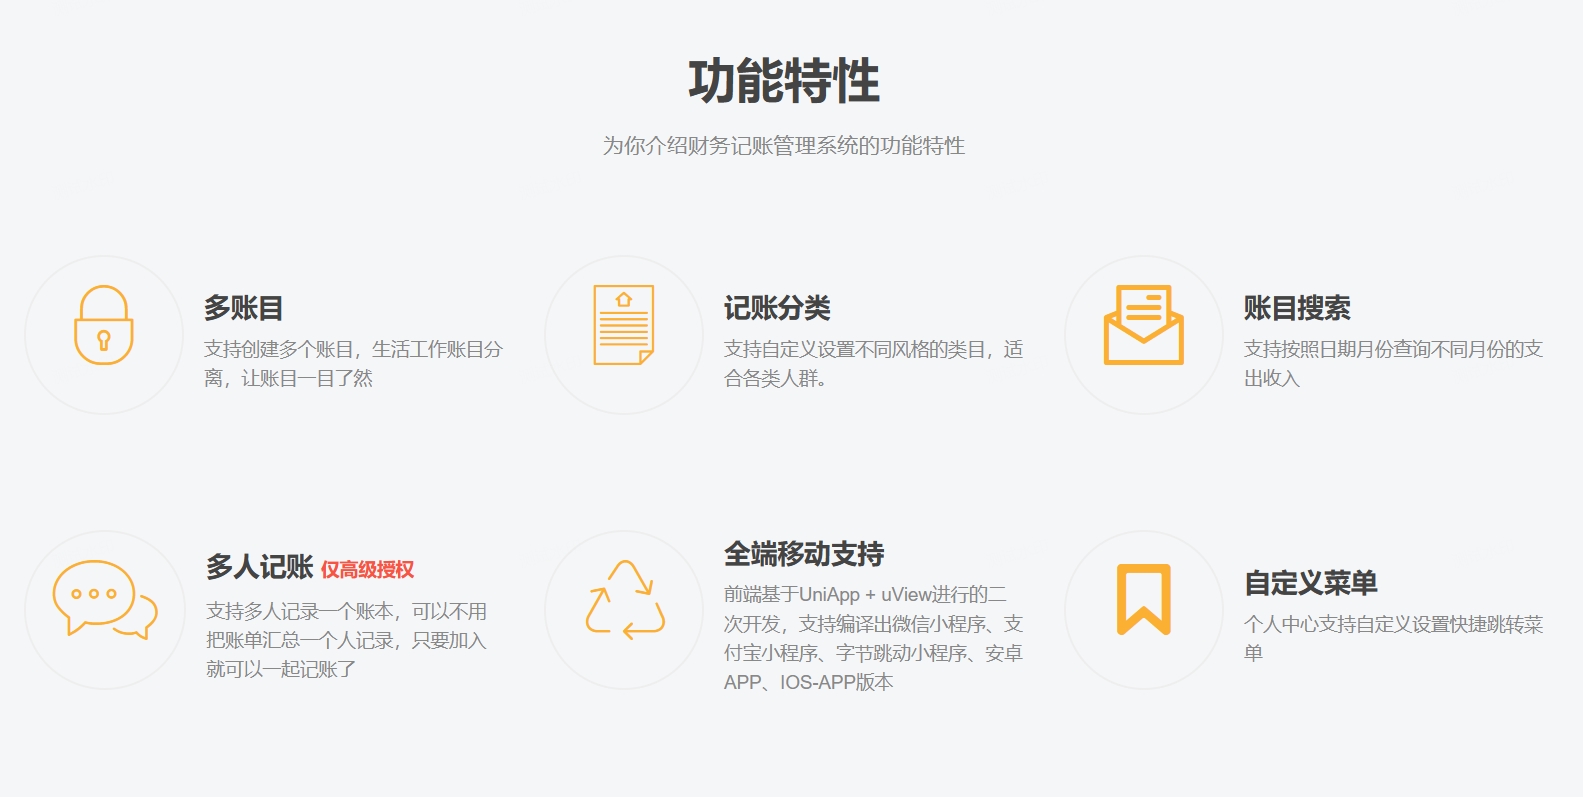Click the 自定义菜单 feature title
This screenshot has width=1583, height=797.
coord(1311,583)
